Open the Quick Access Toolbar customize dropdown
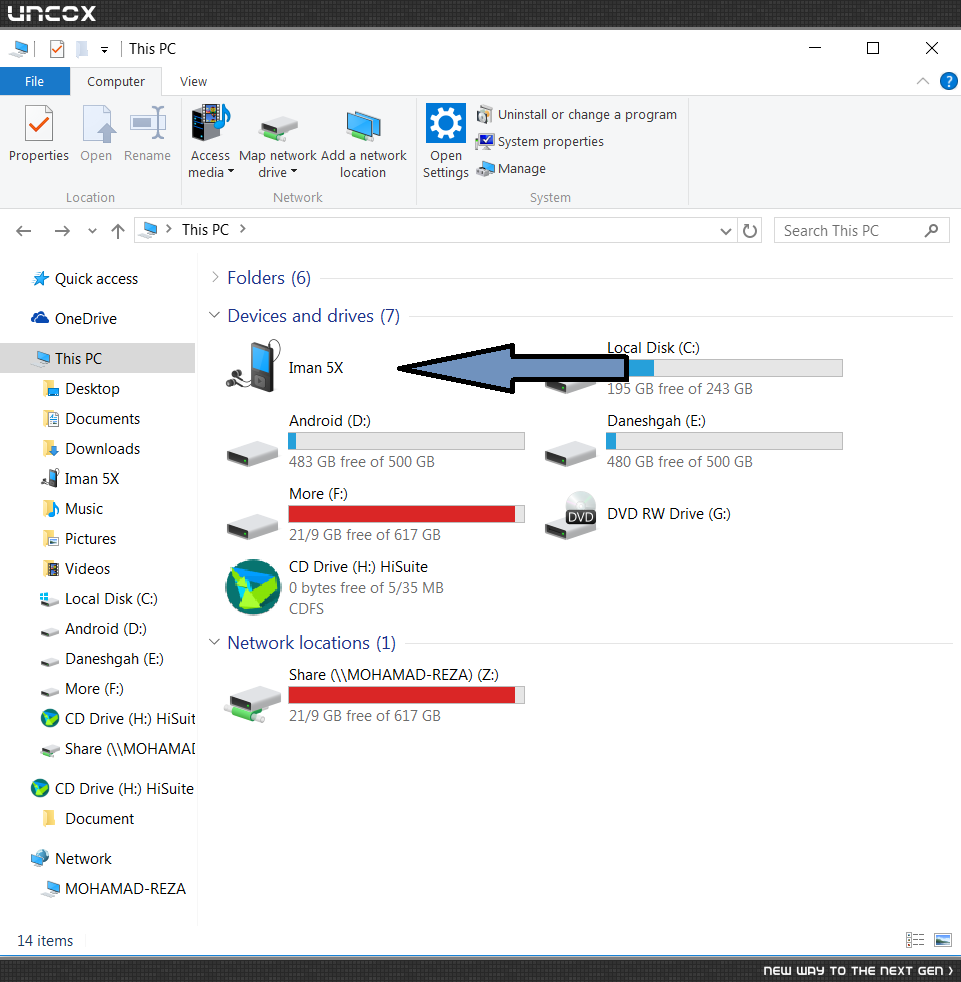This screenshot has width=961, height=982. click(105, 49)
